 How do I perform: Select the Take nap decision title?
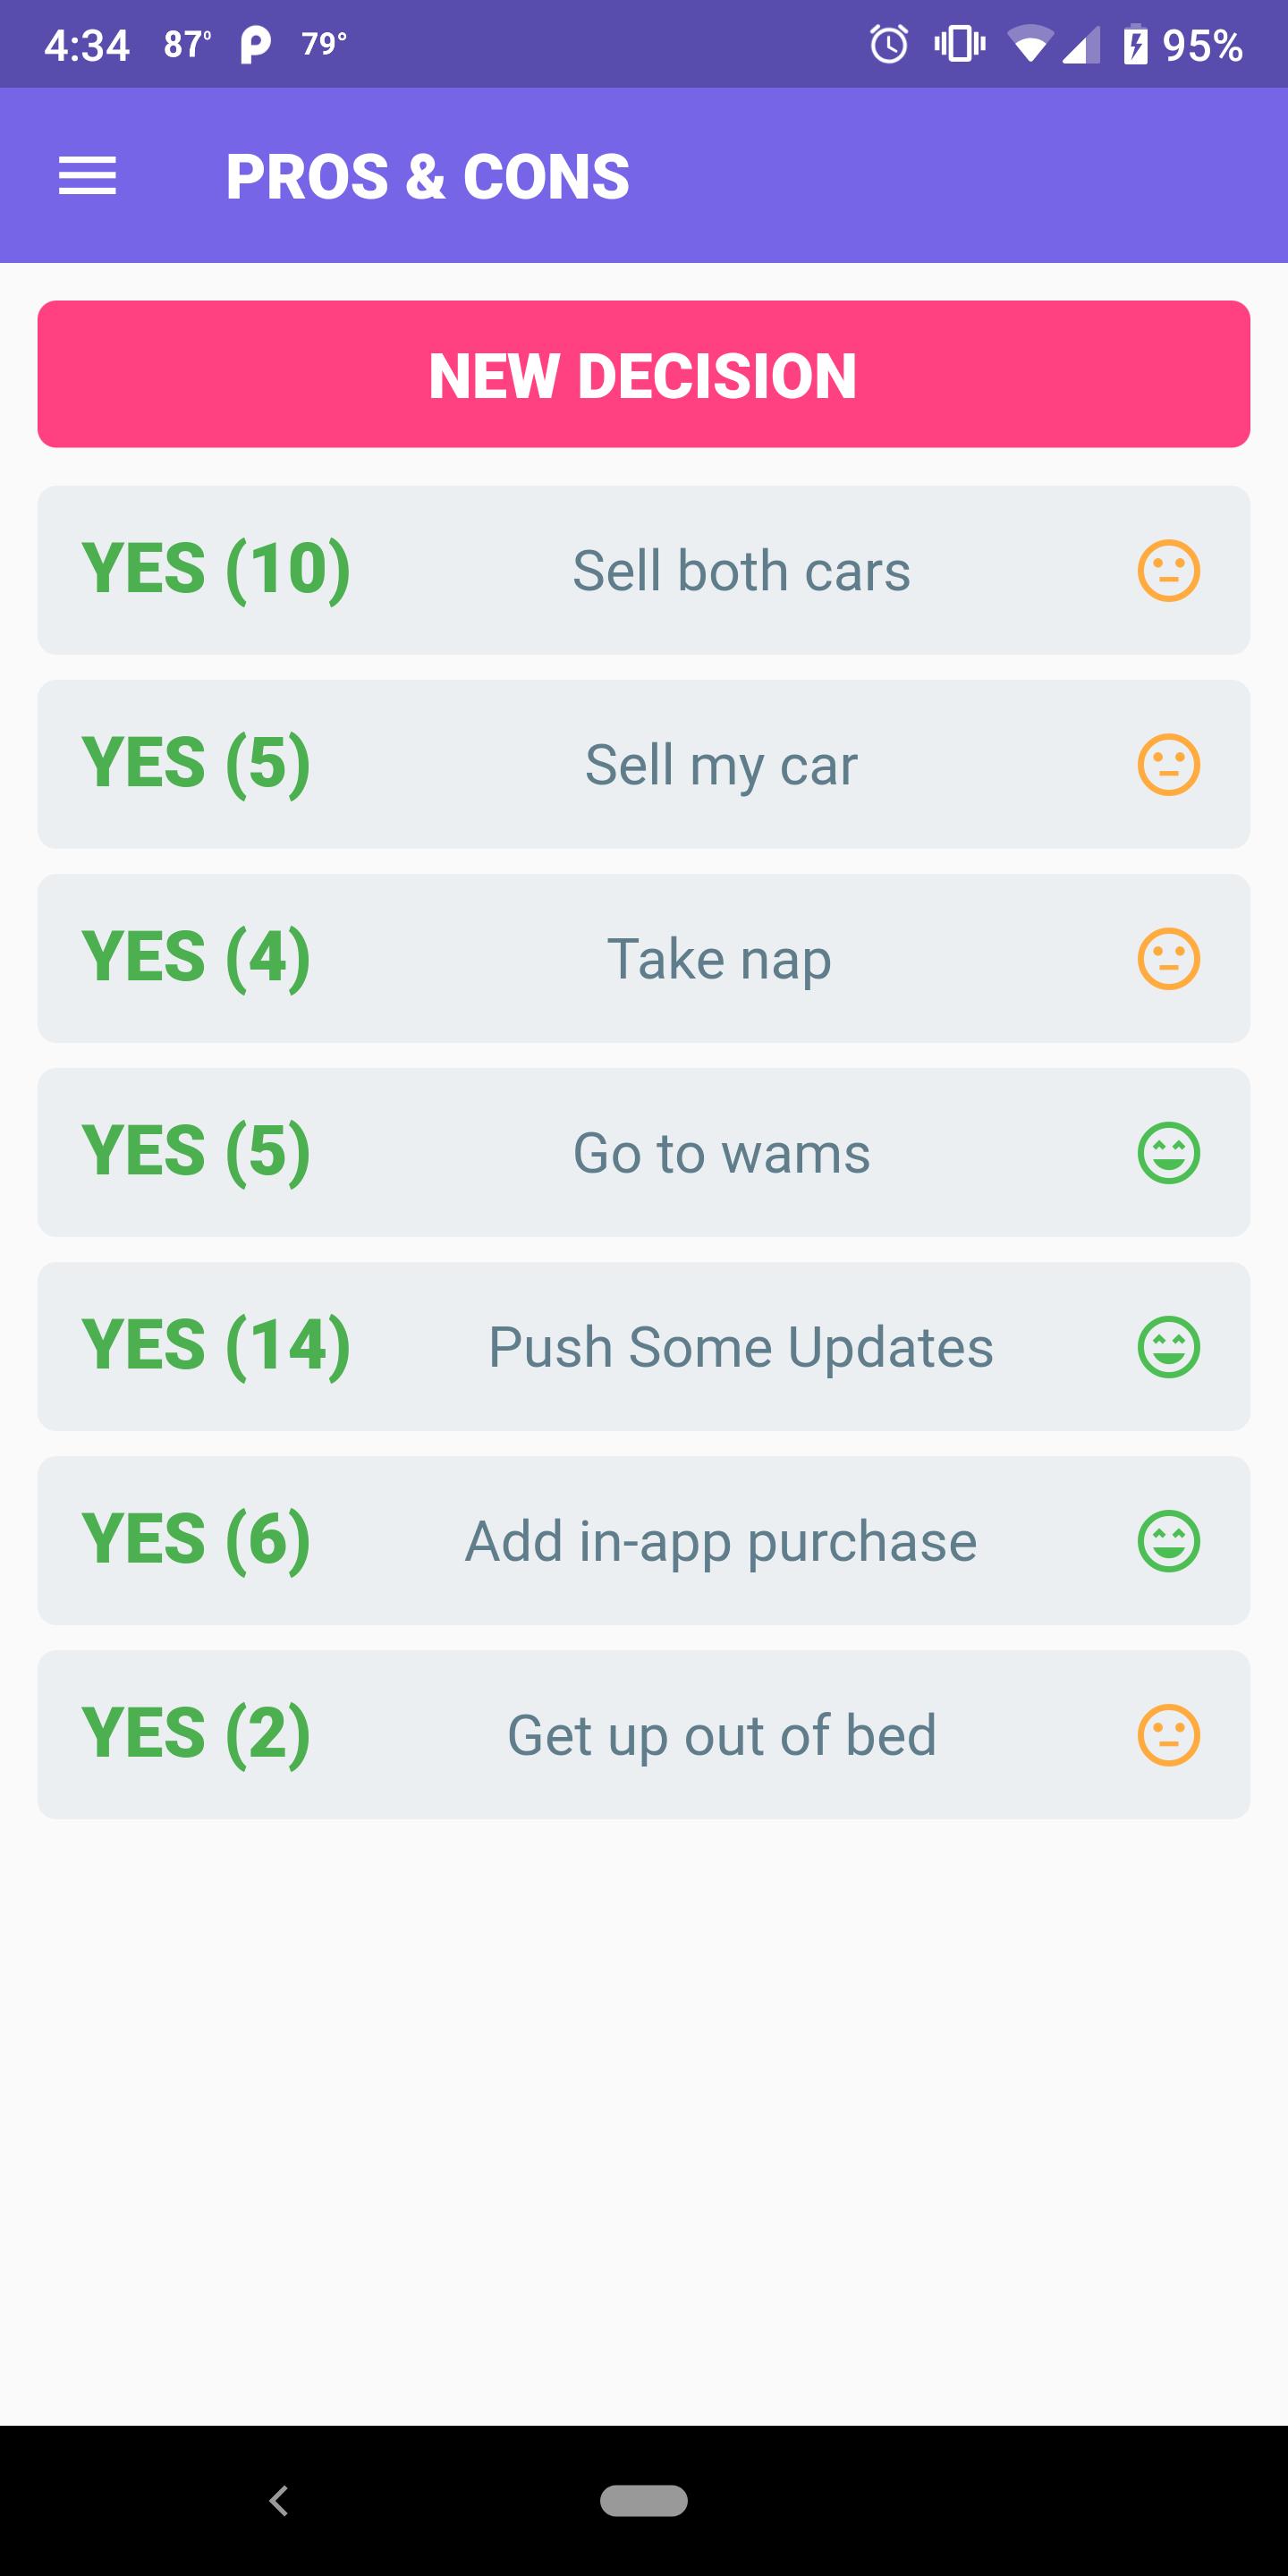719,960
